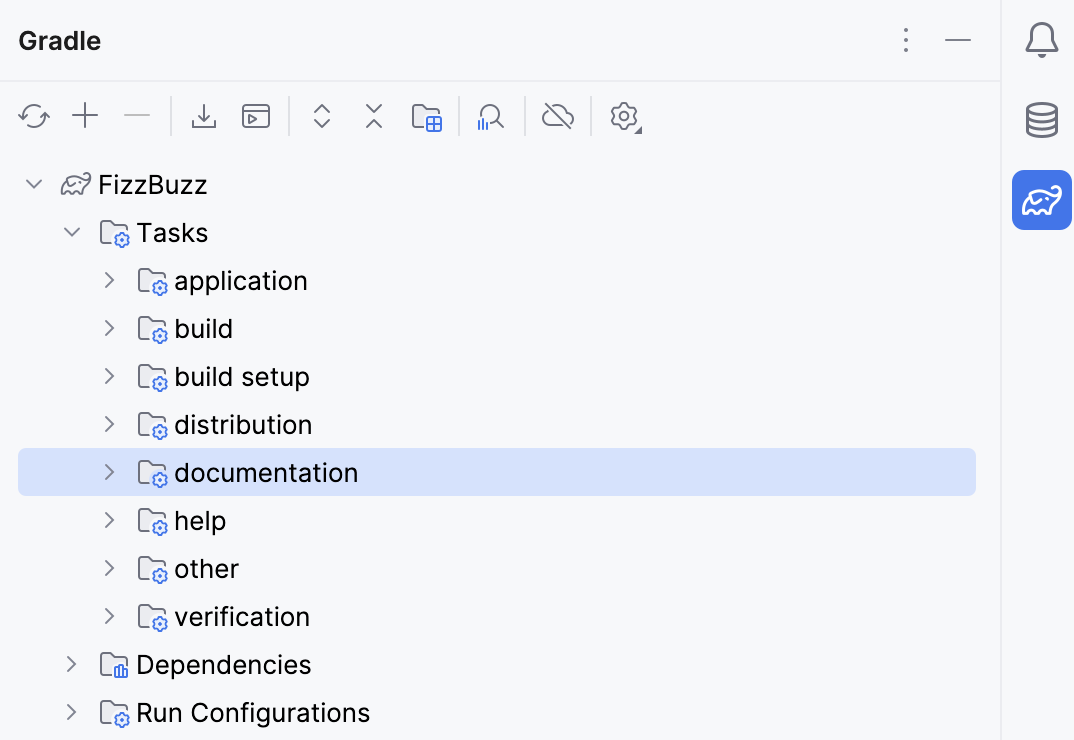The height and width of the screenshot is (740, 1074).
Task: Link a new Gradle project
Action: click(x=85, y=116)
